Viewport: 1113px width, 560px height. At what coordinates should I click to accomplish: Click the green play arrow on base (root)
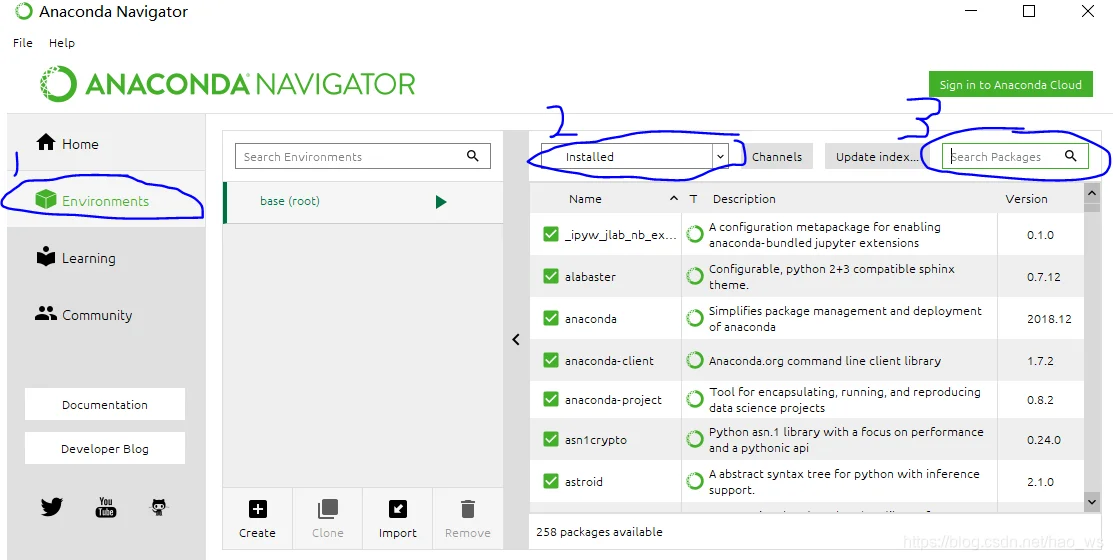coord(441,202)
